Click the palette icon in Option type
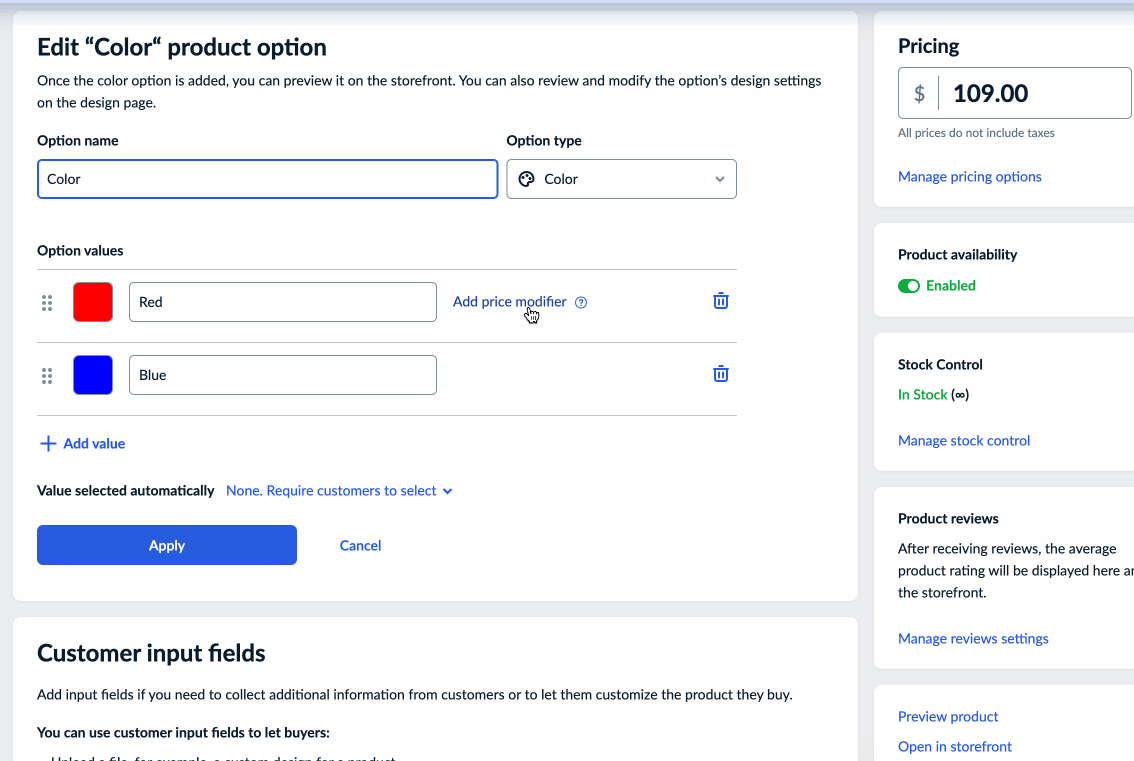1134x761 pixels. pyautogui.click(x=526, y=179)
